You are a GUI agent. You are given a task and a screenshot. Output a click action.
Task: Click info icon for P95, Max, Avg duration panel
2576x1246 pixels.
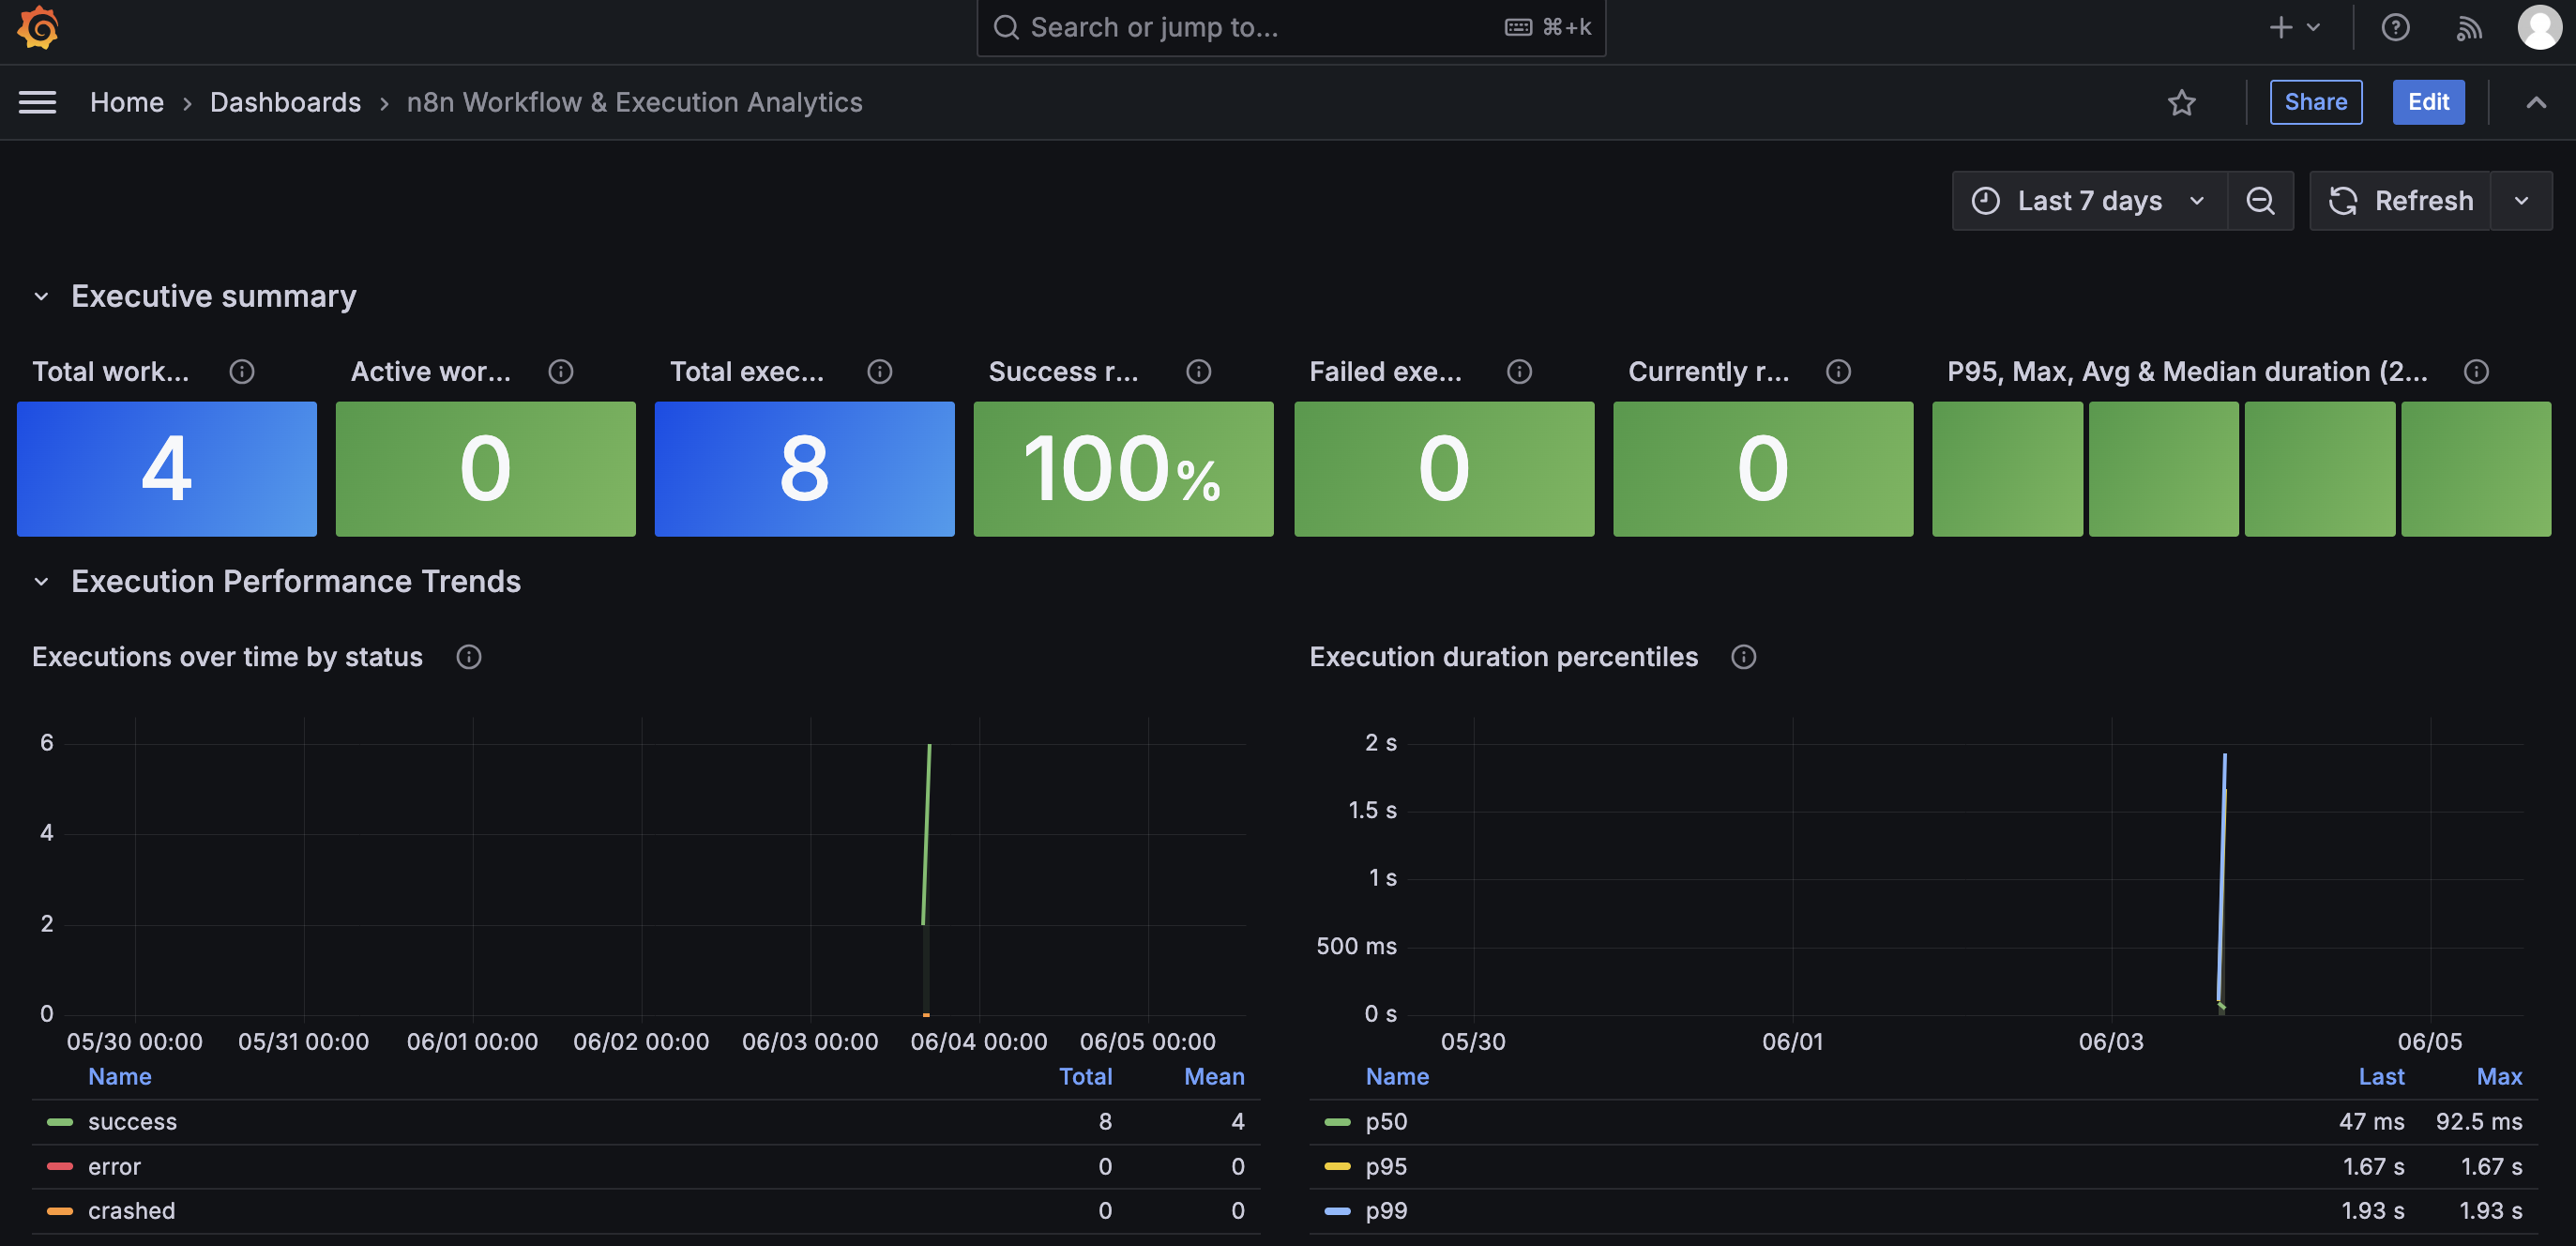coord(2477,372)
